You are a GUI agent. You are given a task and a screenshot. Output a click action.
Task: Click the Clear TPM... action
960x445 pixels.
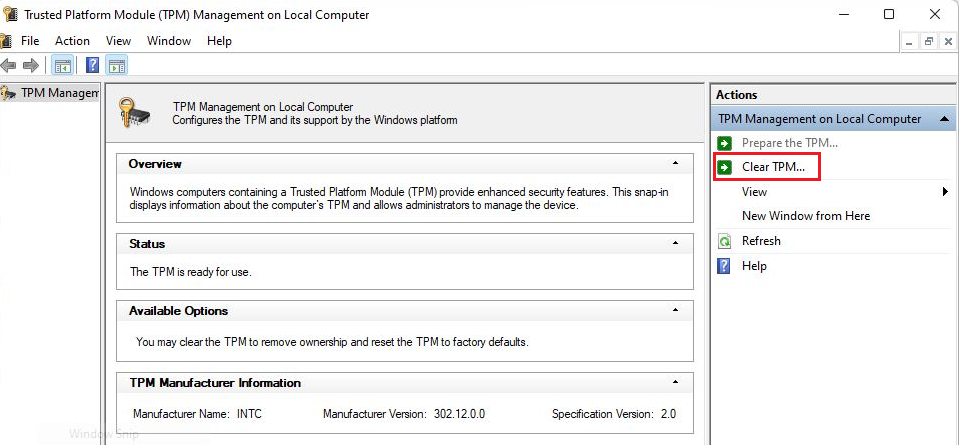(x=773, y=167)
